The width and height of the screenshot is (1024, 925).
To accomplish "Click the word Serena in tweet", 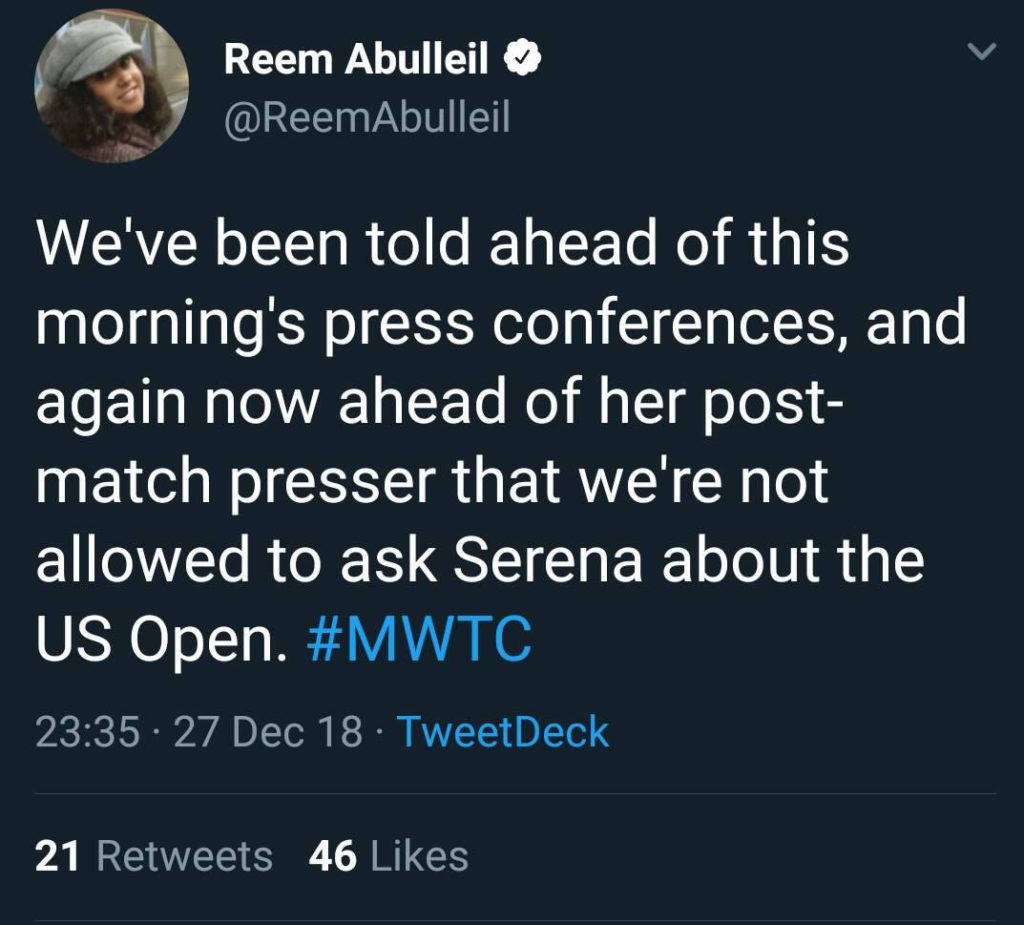I will [x=549, y=561].
